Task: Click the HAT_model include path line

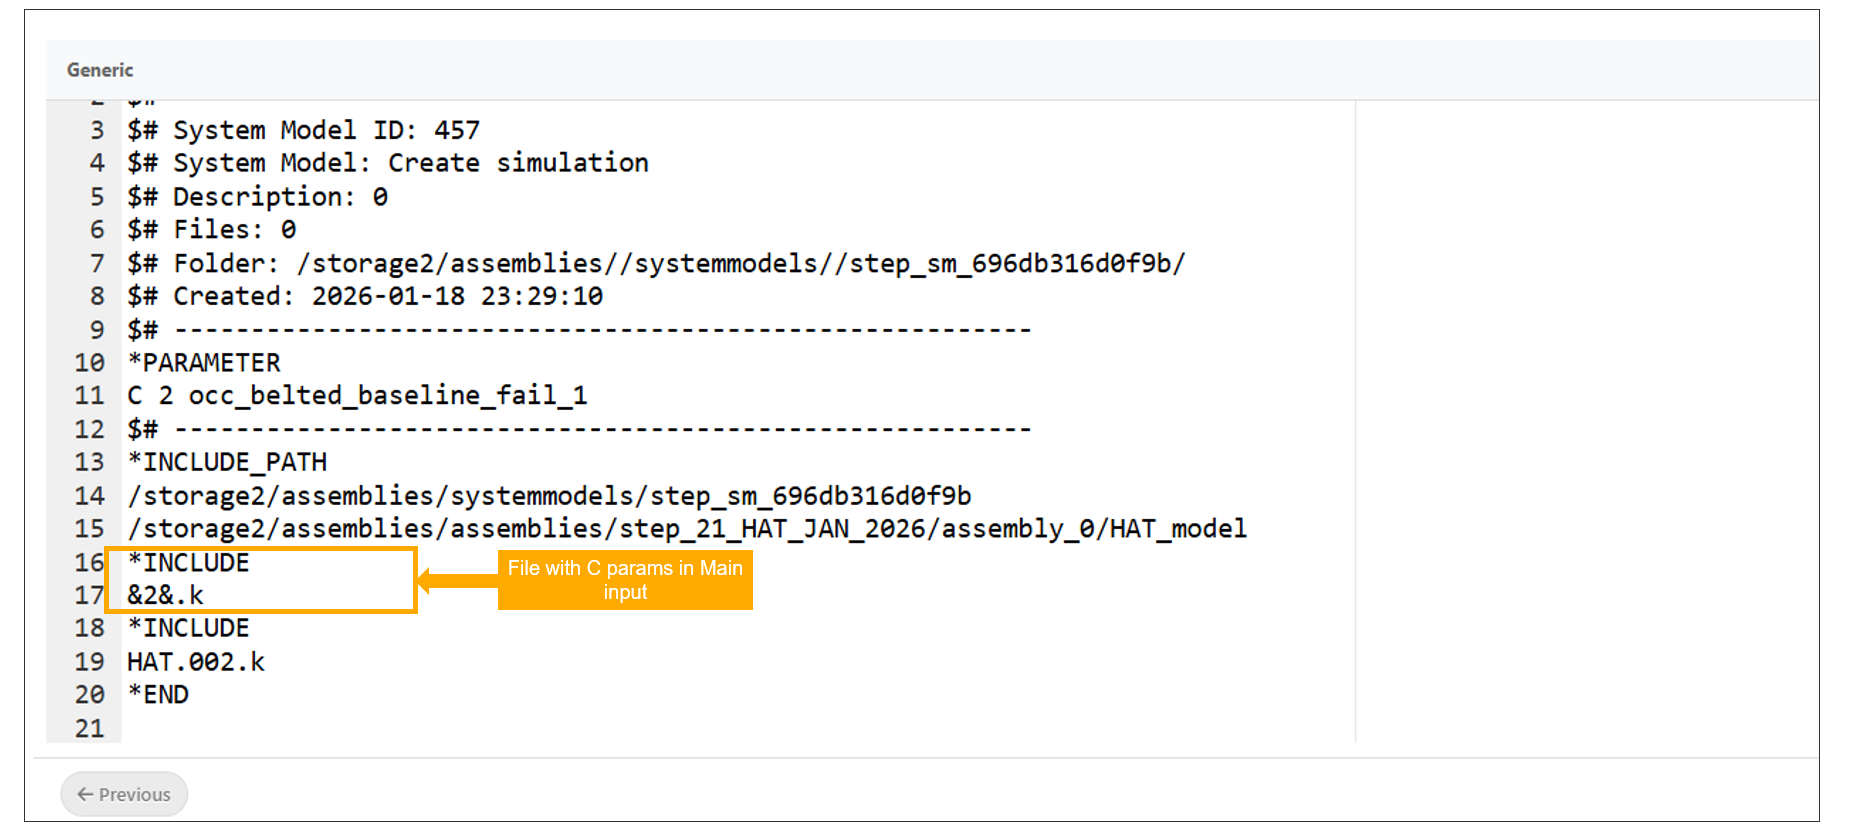Action: [686, 529]
